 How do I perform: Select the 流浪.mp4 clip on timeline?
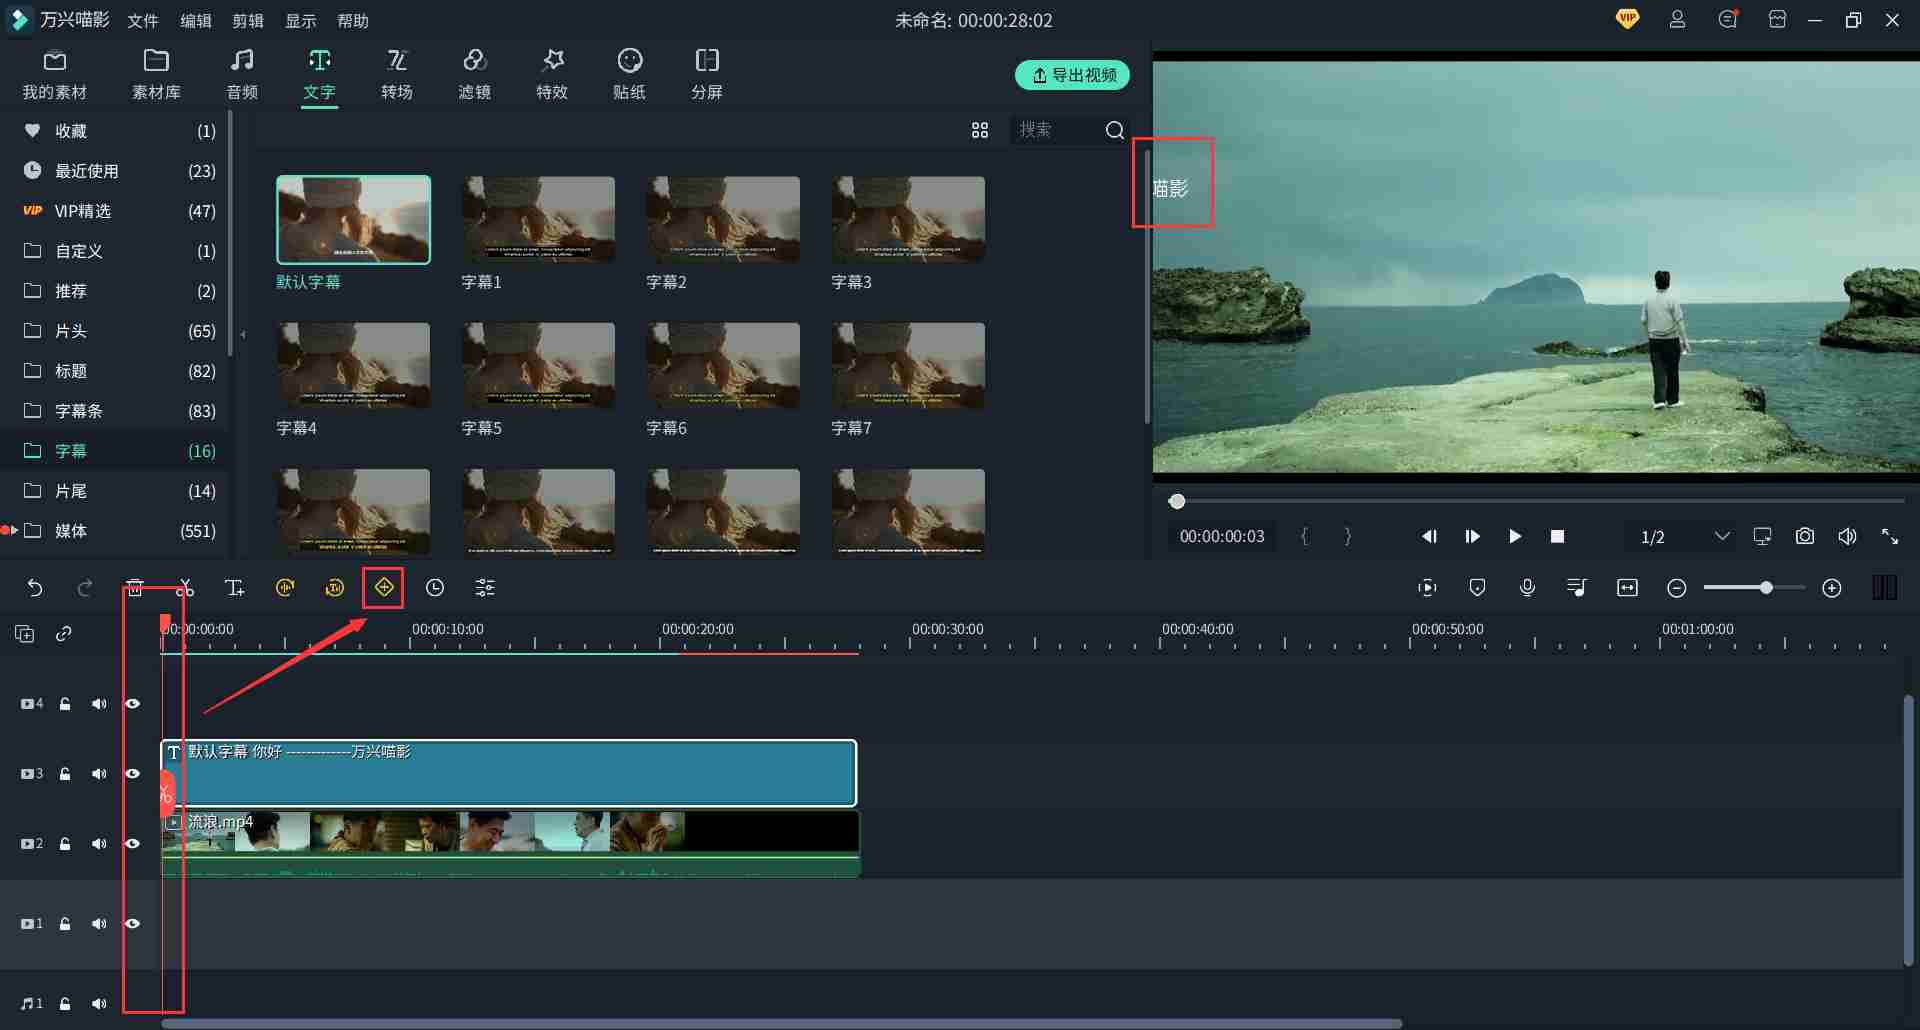[x=510, y=844]
